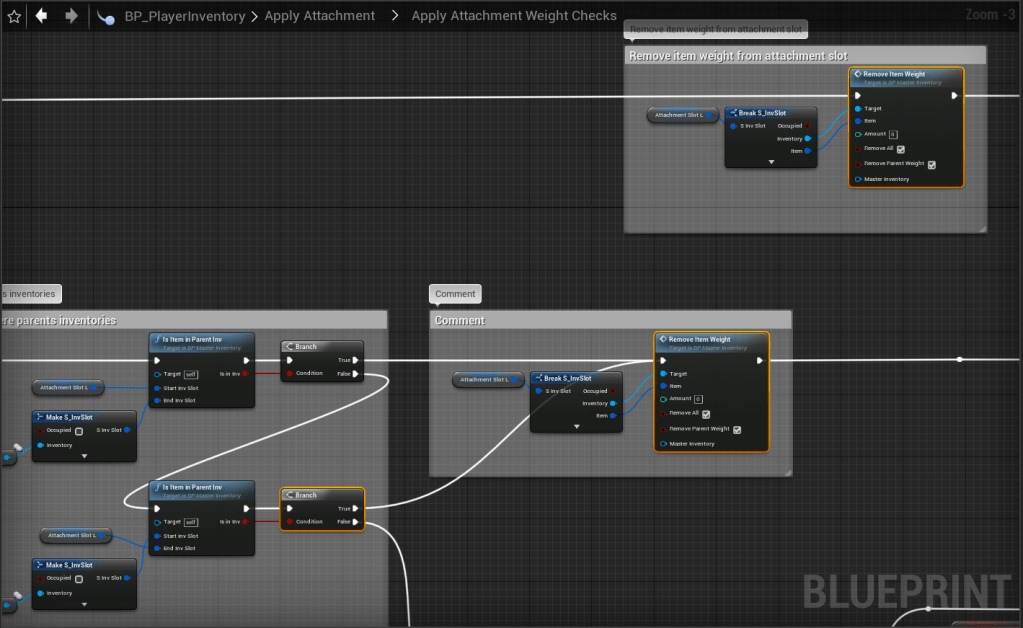Toggle Remove Parent Weight on lower Remove Item Weight
Image resolution: width=1023 pixels, height=628 pixels.
[x=737, y=430]
